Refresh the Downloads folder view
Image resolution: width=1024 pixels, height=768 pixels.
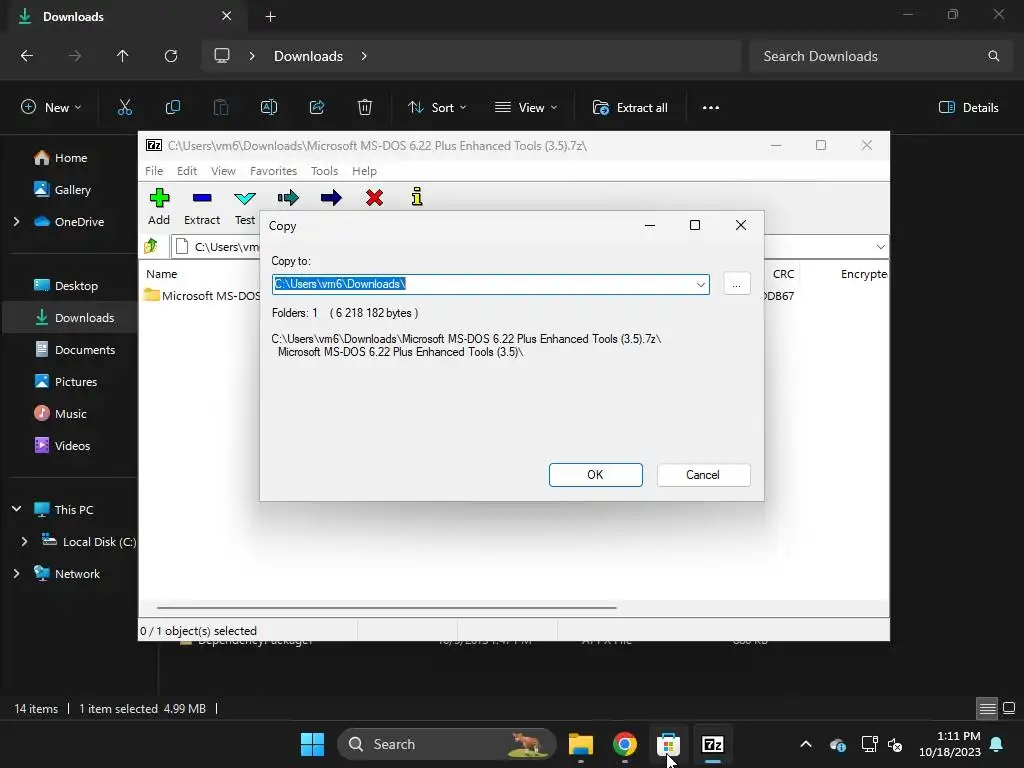(x=171, y=56)
